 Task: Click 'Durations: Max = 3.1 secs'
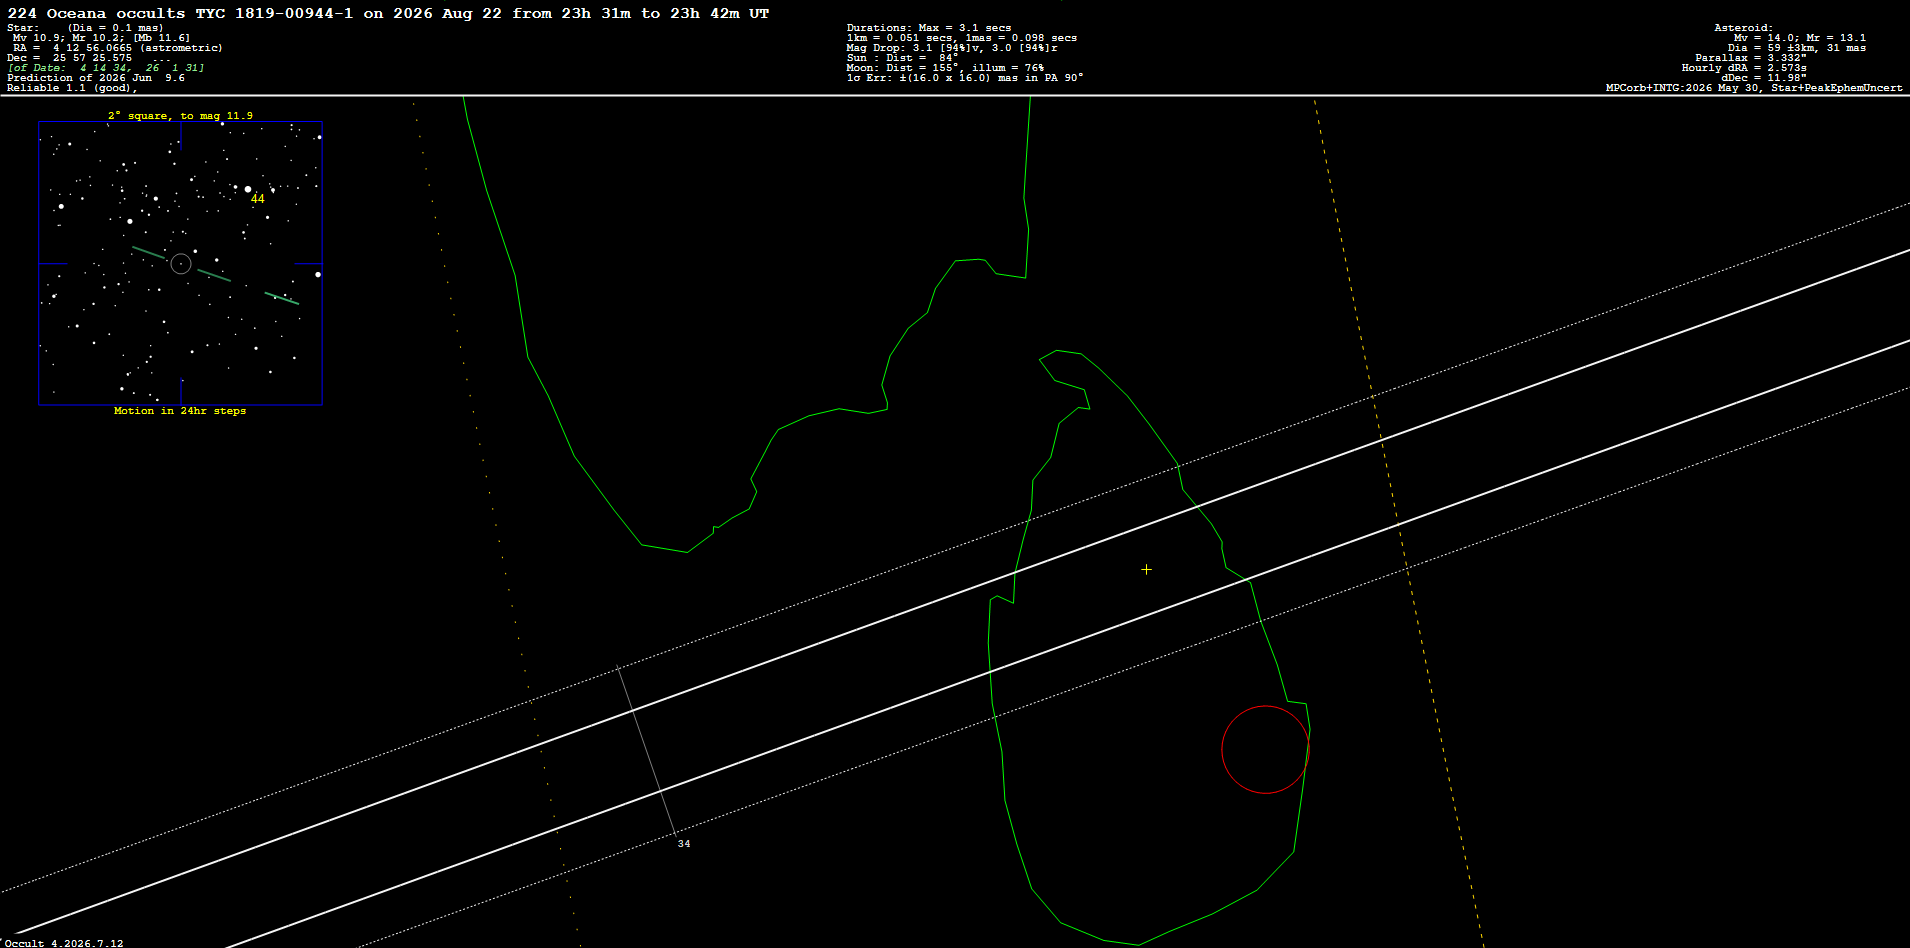pos(929,28)
